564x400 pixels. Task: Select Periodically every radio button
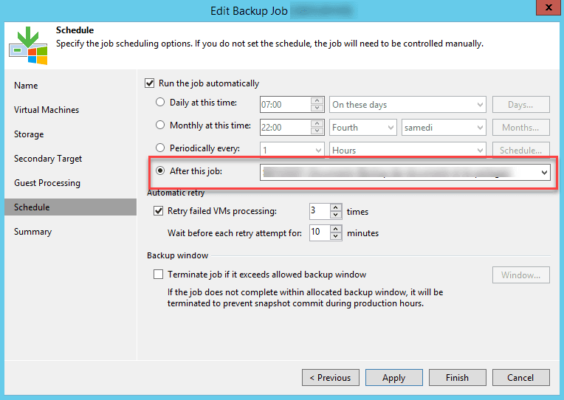(160, 148)
